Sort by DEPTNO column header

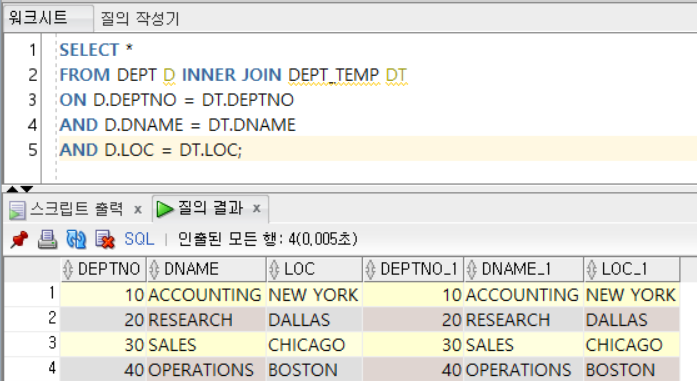point(103,269)
